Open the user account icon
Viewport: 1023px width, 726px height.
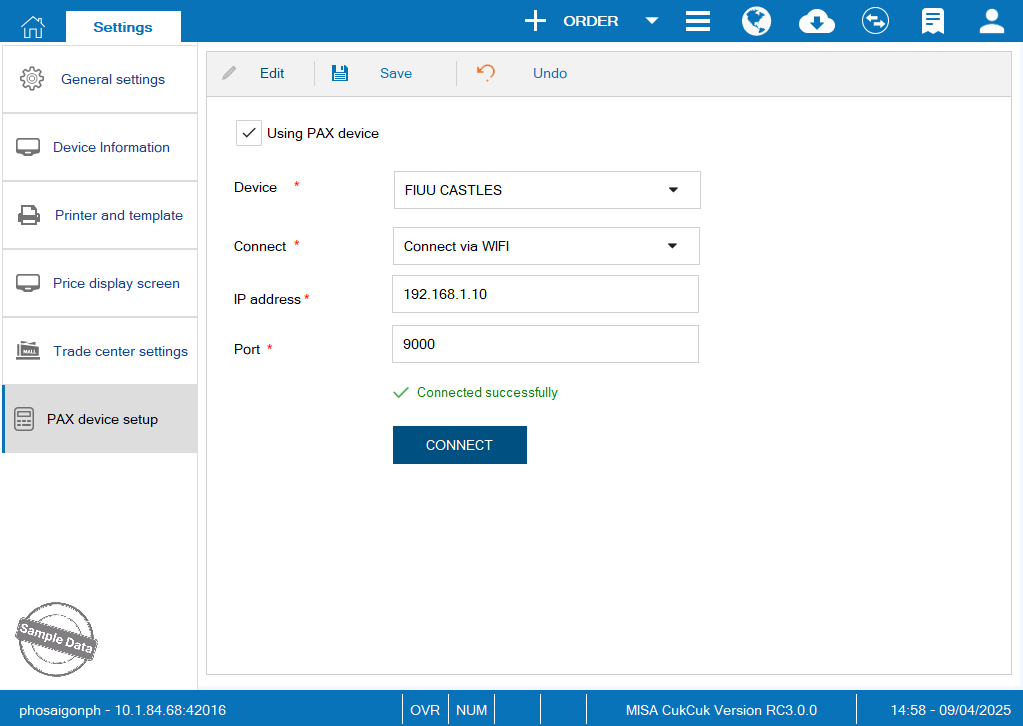click(x=991, y=21)
